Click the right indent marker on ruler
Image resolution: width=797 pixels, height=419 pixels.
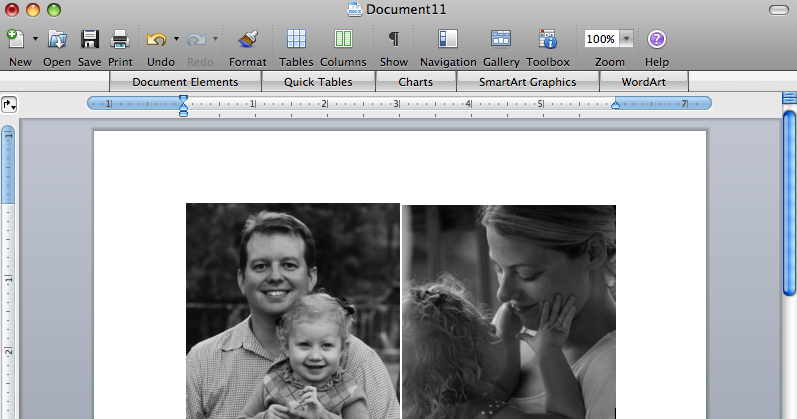(615, 105)
